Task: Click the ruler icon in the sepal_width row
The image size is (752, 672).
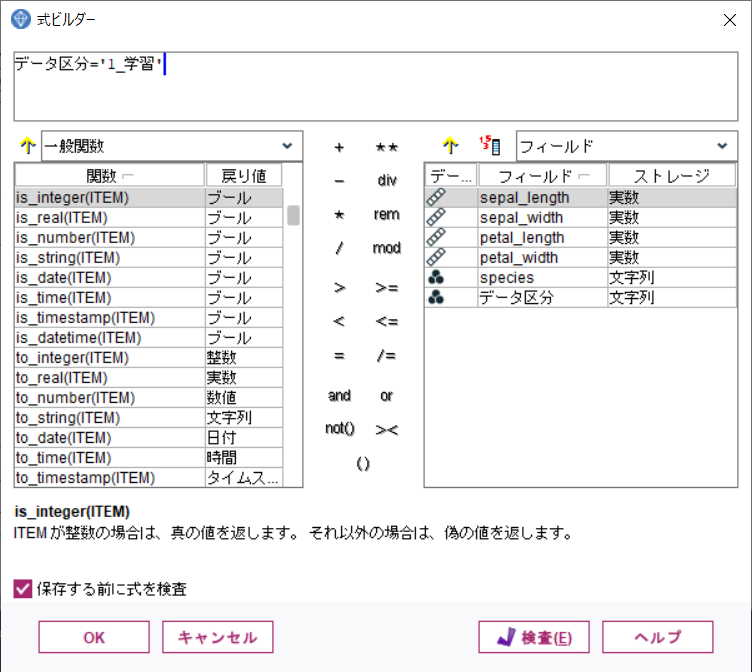Action: click(436, 218)
